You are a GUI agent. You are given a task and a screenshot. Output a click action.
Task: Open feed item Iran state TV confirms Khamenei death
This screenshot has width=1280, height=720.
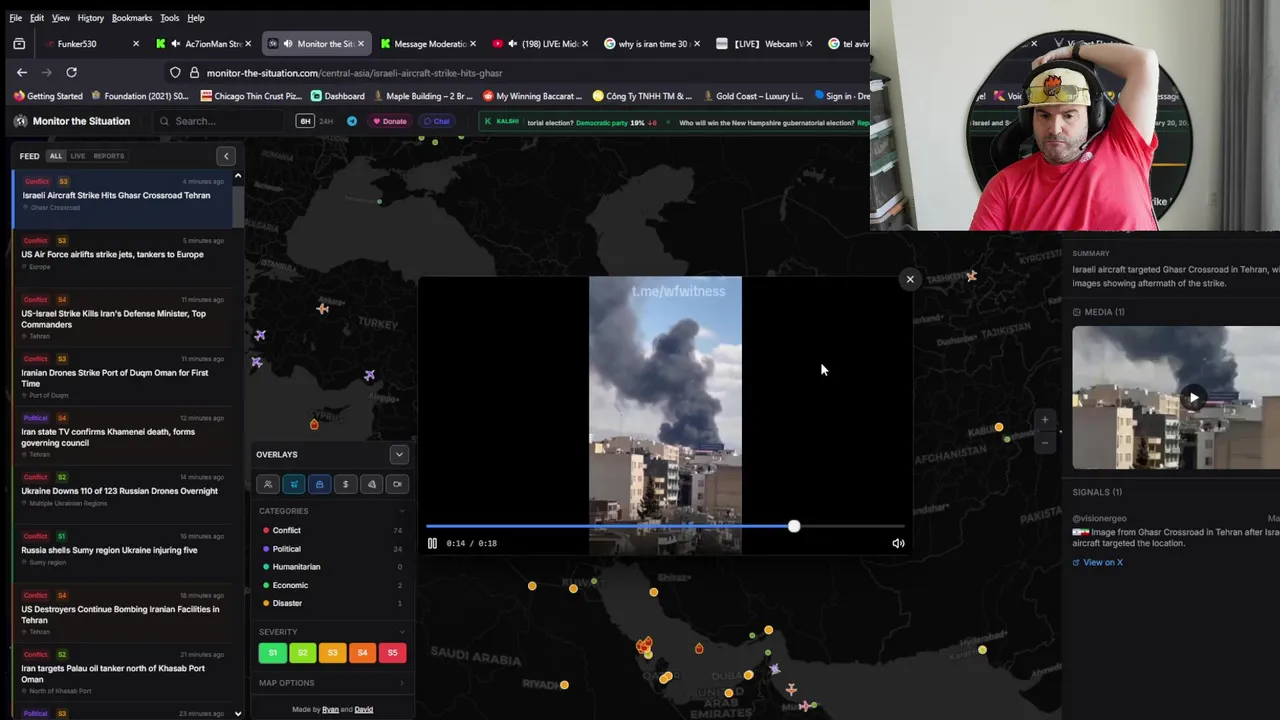123,437
